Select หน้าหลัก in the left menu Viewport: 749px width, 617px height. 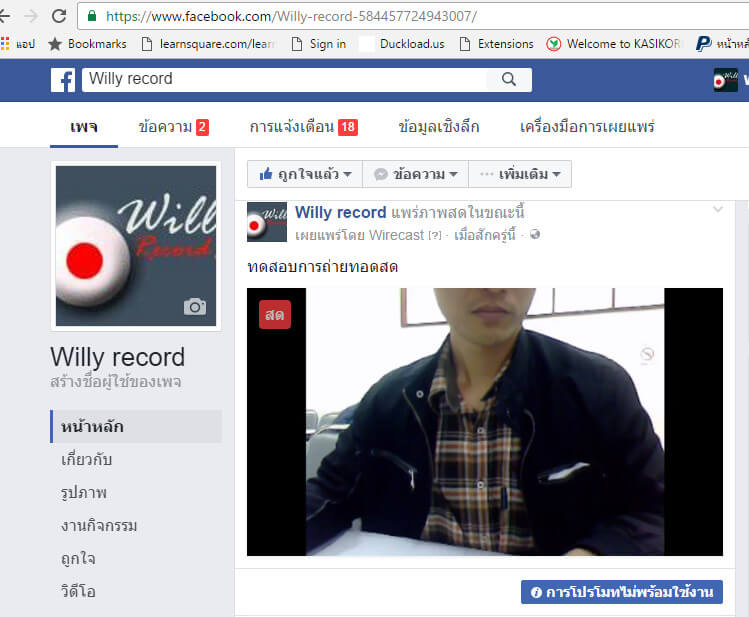point(136,426)
